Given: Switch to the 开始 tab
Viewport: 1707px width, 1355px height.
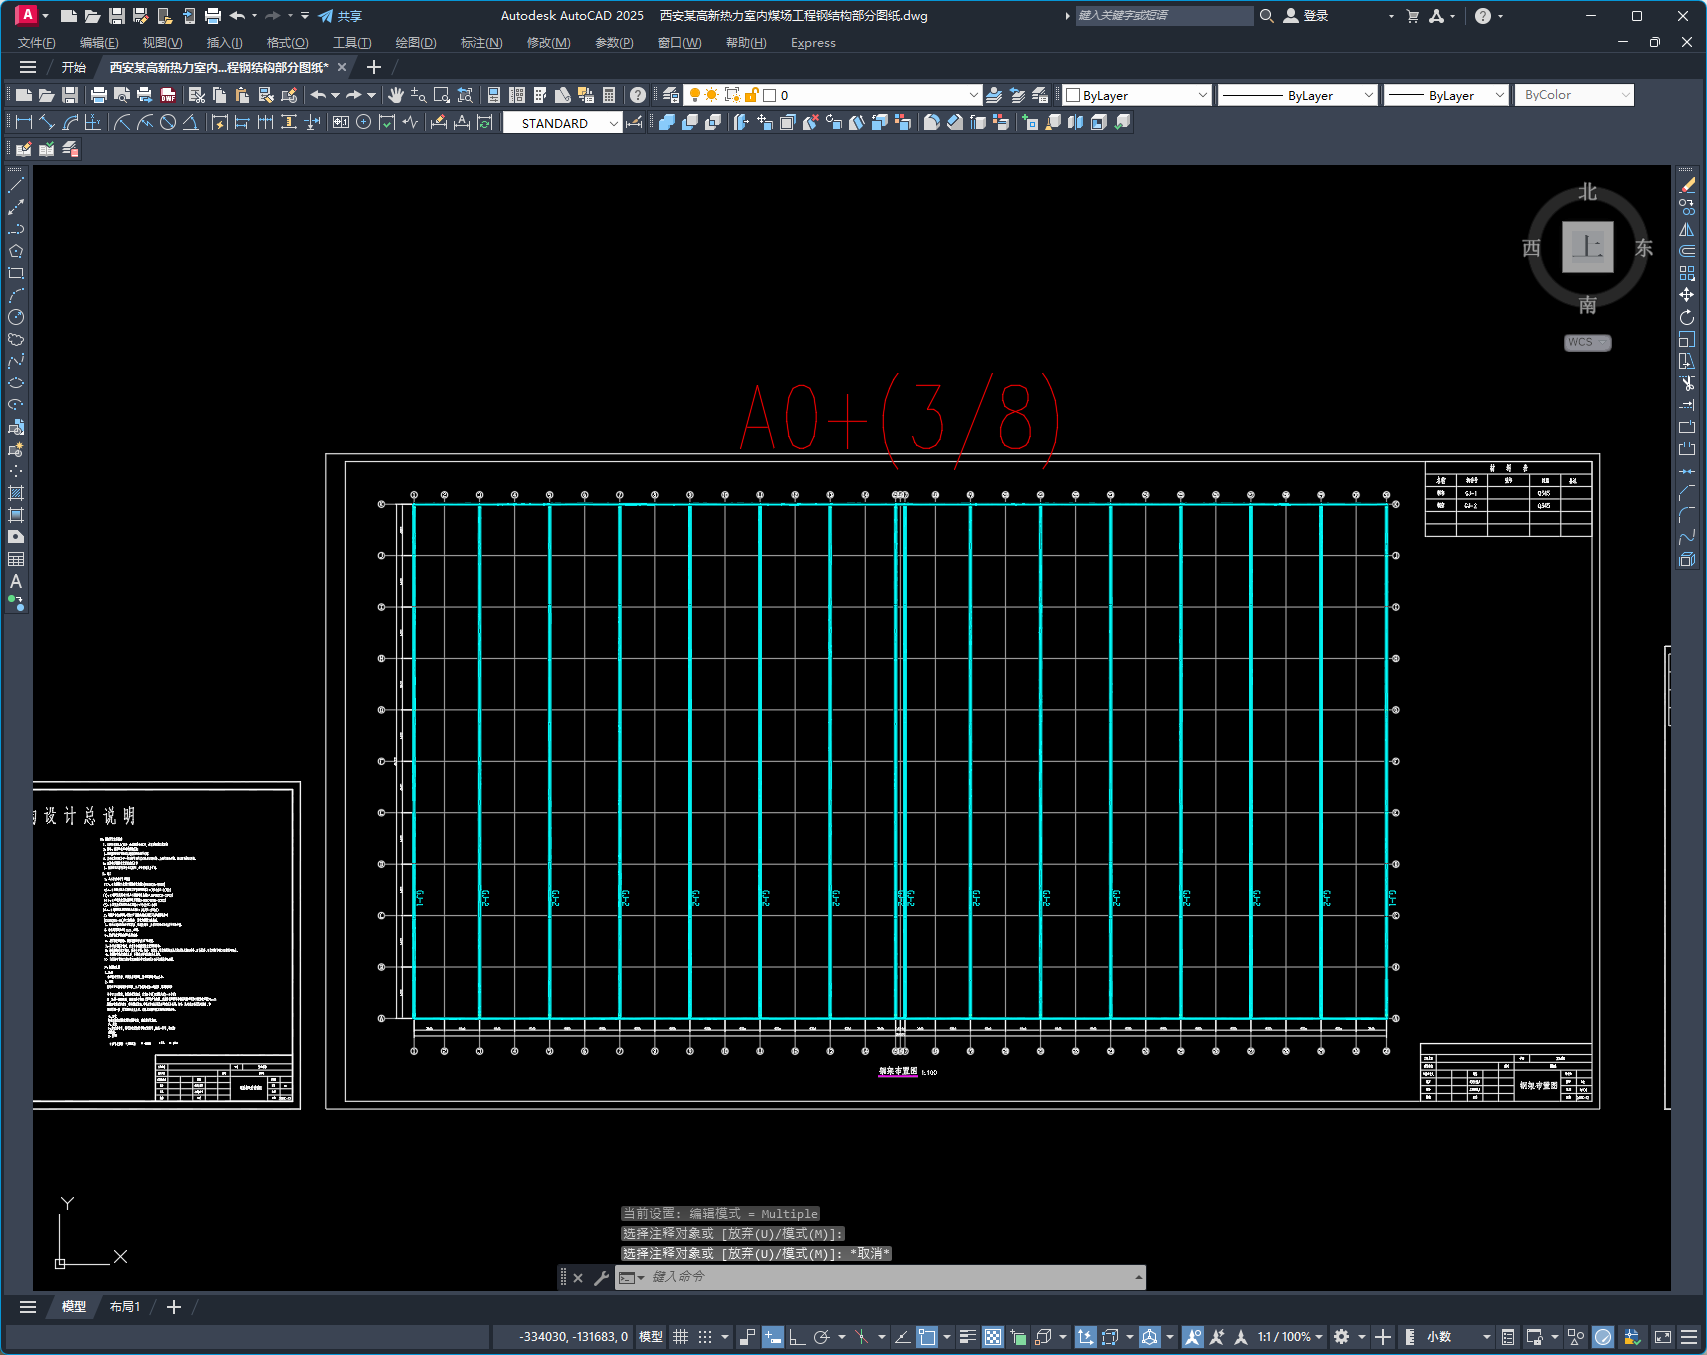Looking at the screenshot, I should click(74, 67).
